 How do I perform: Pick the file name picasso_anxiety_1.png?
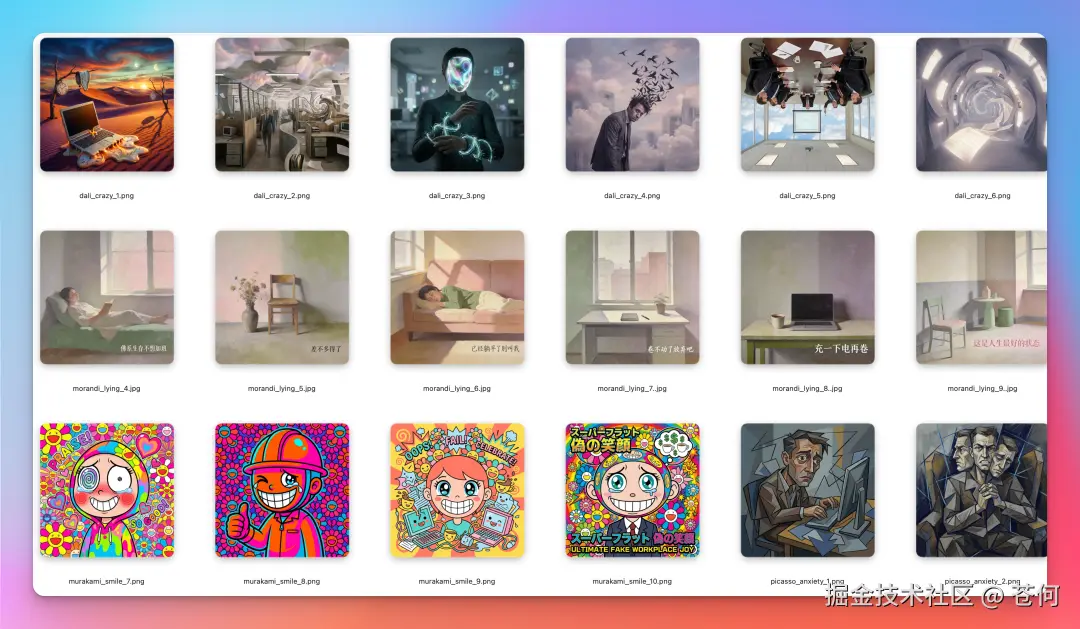(807, 581)
